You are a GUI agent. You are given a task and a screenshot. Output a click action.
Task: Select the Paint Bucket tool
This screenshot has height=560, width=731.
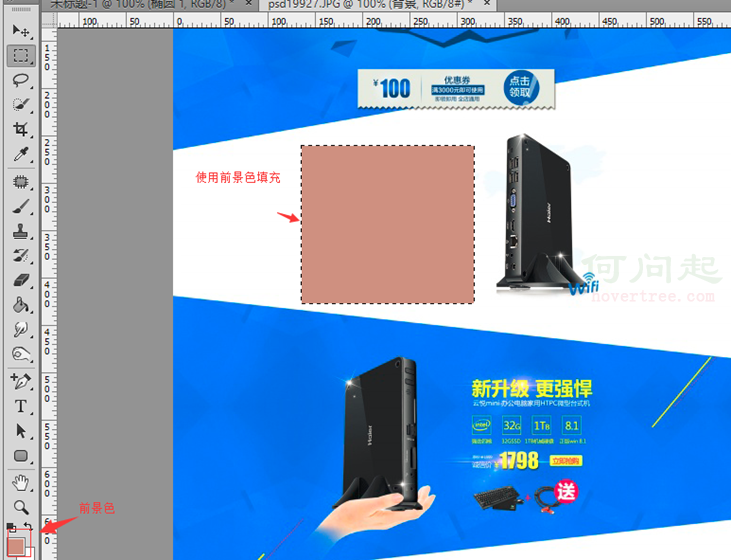pyautogui.click(x=20, y=305)
